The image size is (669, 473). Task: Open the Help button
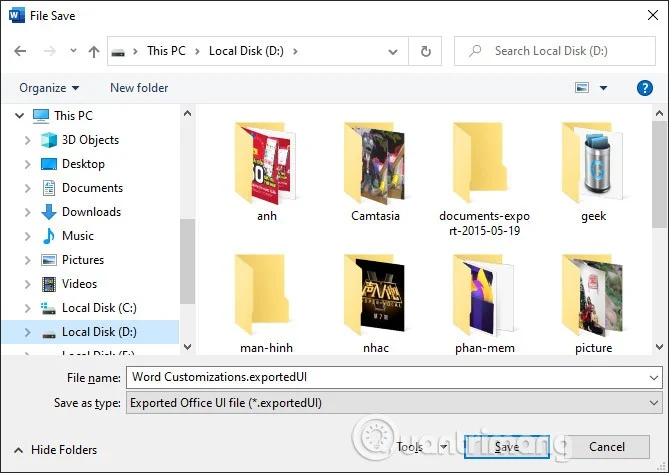645,88
